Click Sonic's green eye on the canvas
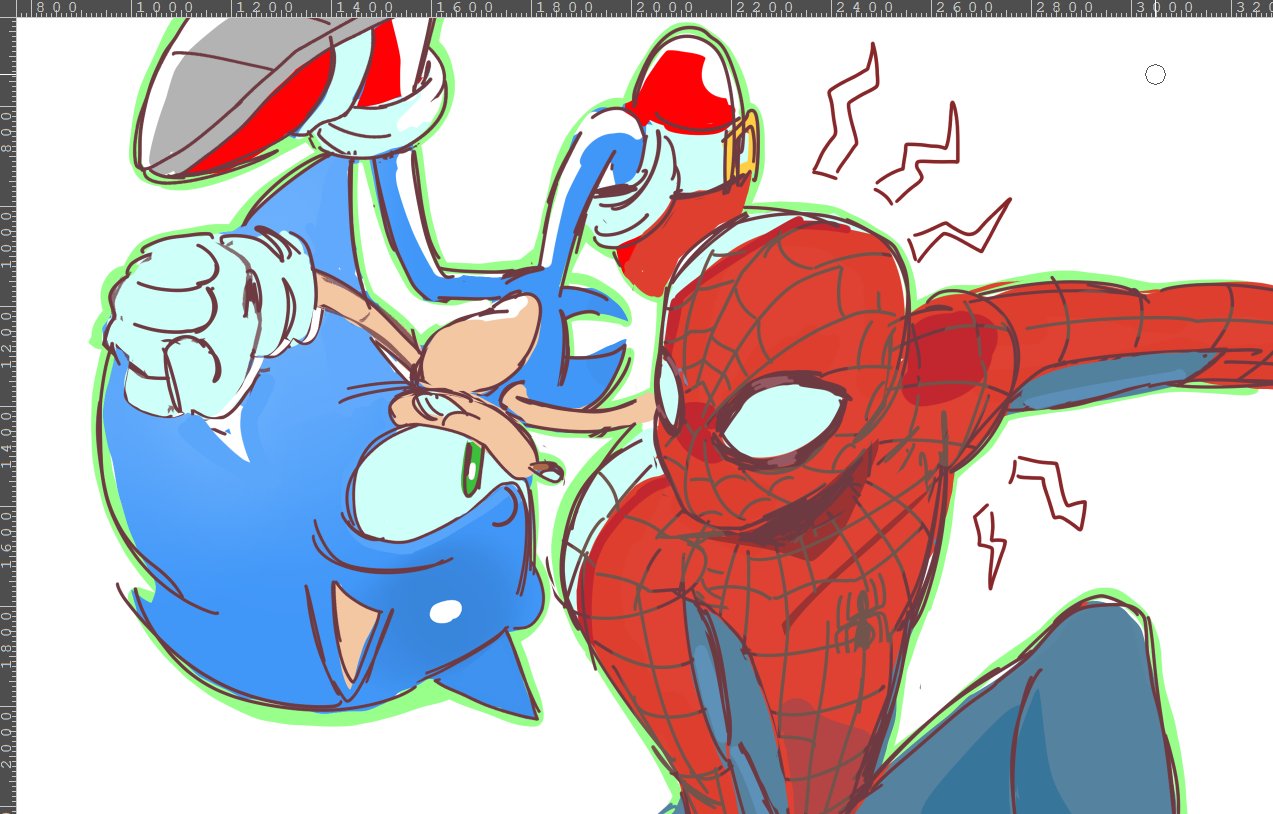Image resolution: width=1273 pixels, height=814 pixels. 472,469
